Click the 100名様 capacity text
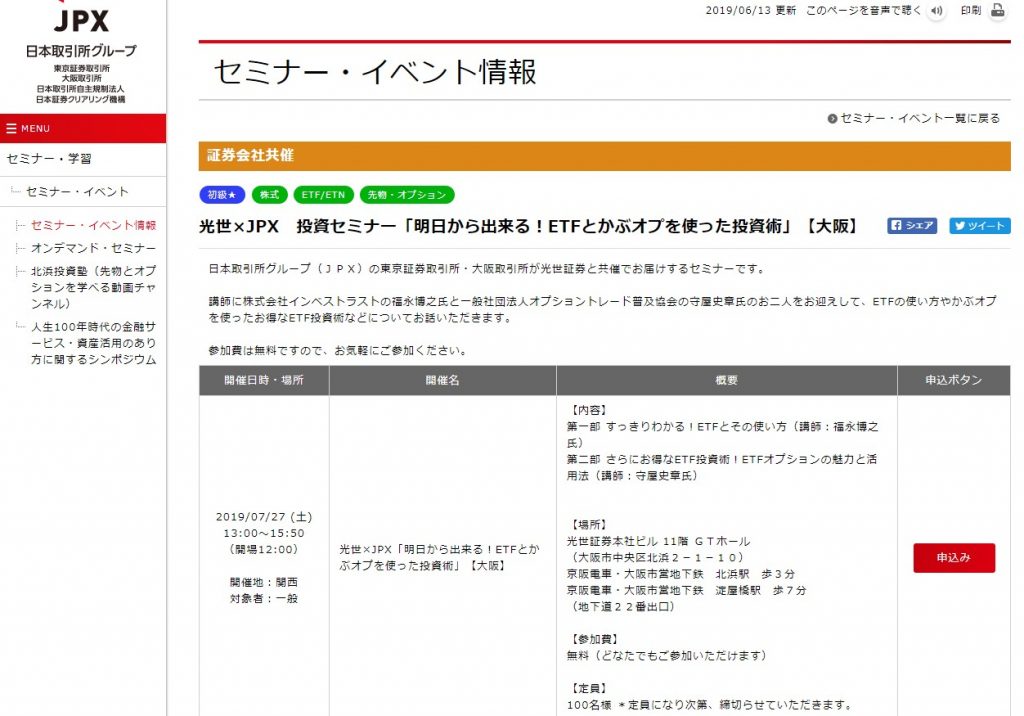Viewport: 1024px width, 716px height. [x=711, y=705]
